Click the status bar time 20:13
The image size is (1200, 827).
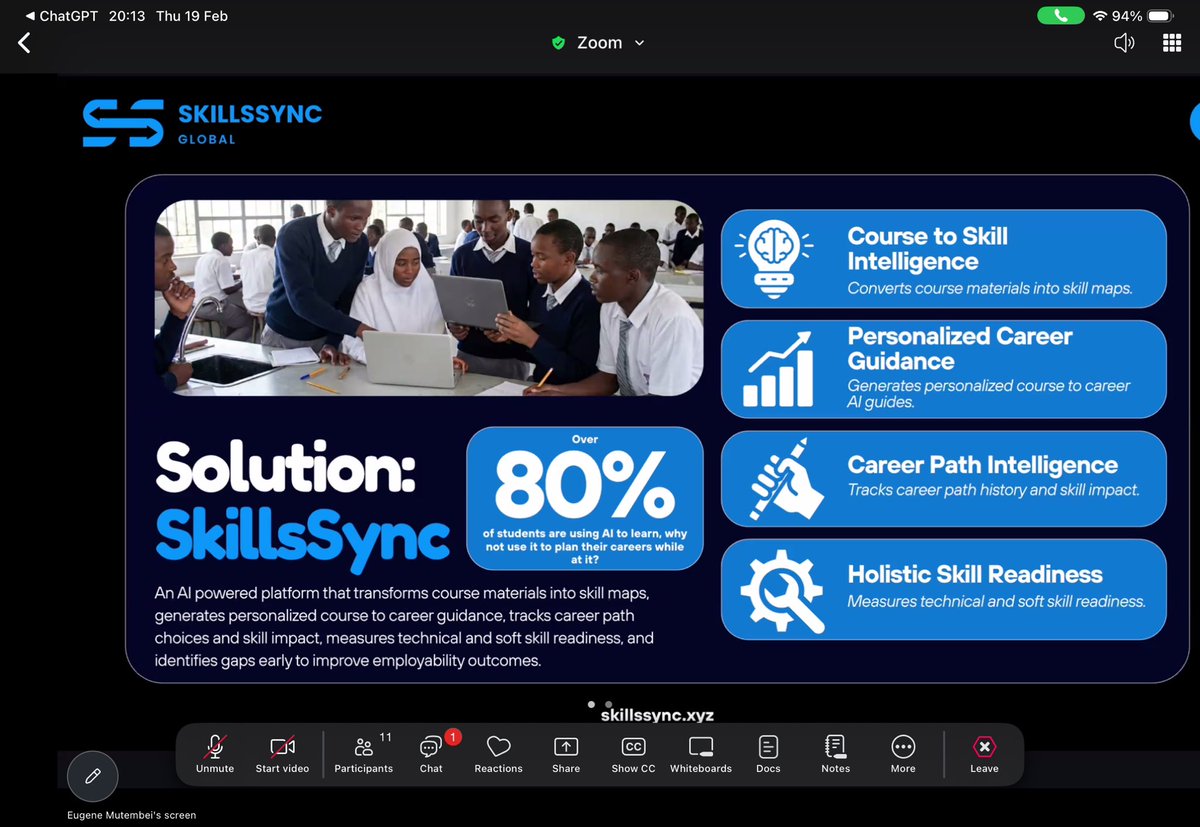click(x=125, y=16)
